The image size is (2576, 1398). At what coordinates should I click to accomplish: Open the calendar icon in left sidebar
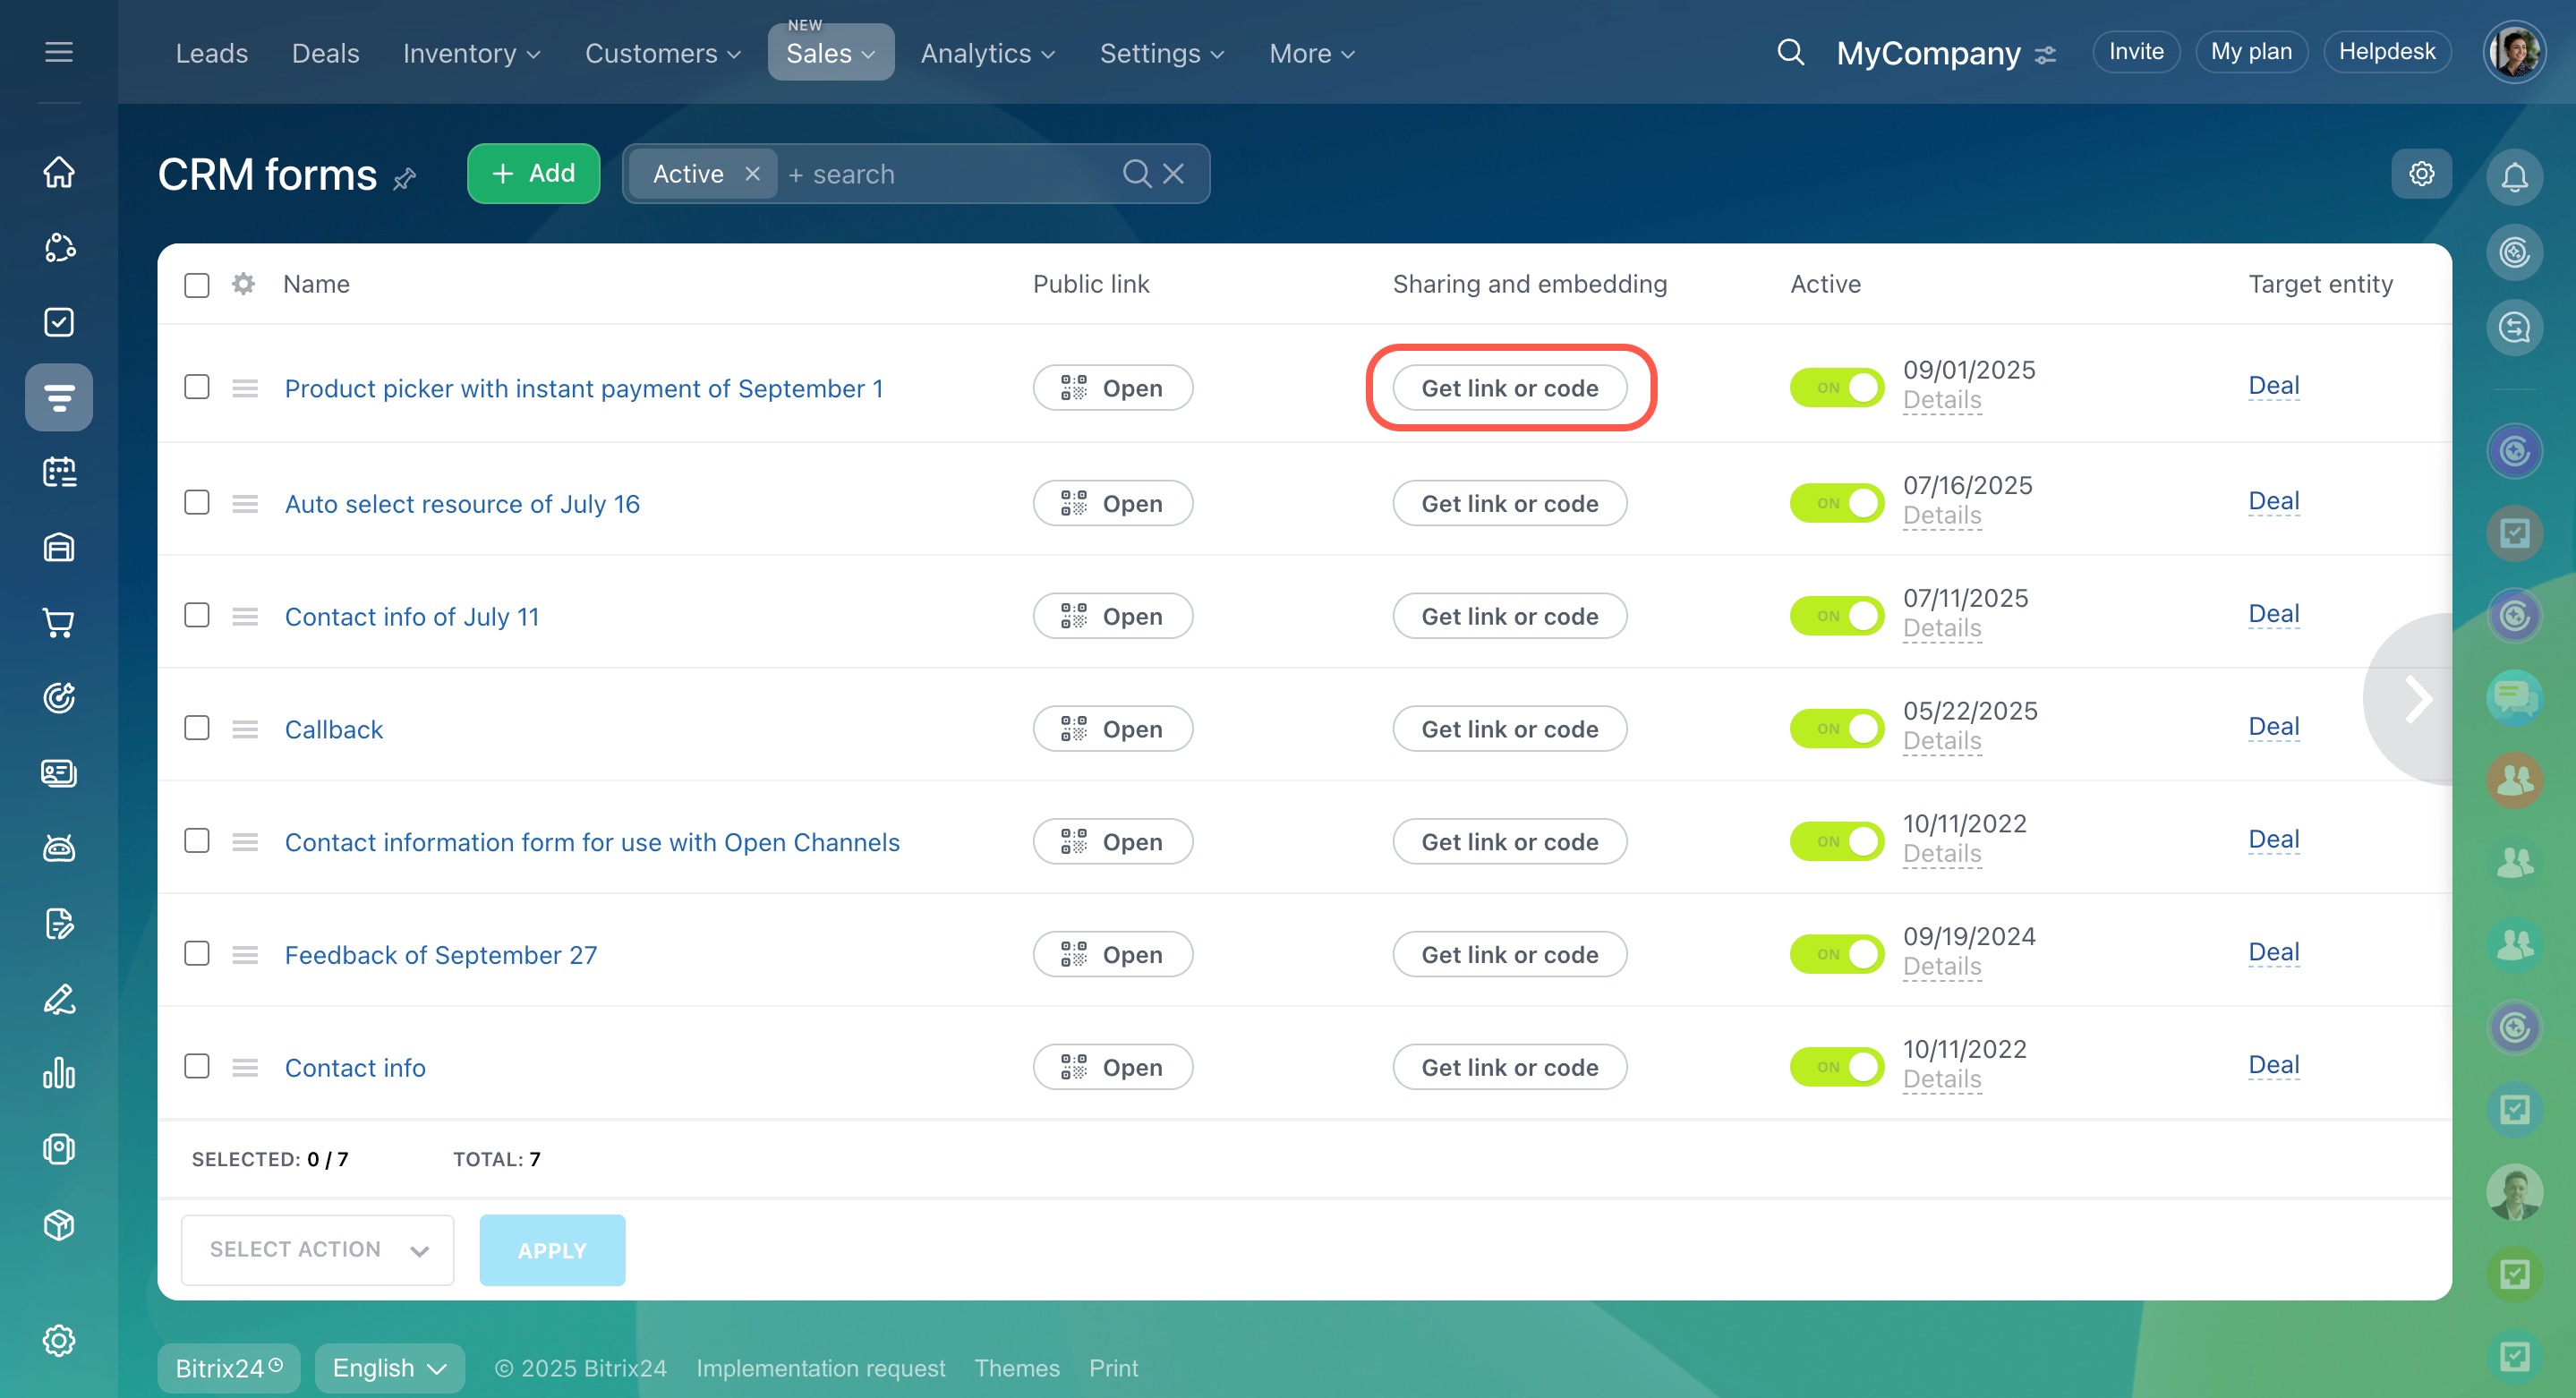pyautogui.click(x=59, y=472)
